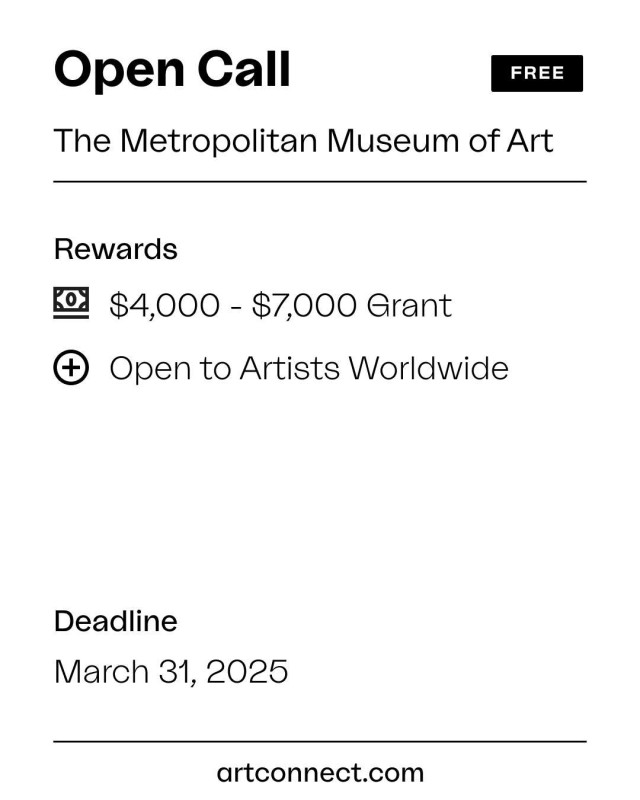The image size is (640, 800).
Task: Click the black FREE badge
Action: point(537,73)
